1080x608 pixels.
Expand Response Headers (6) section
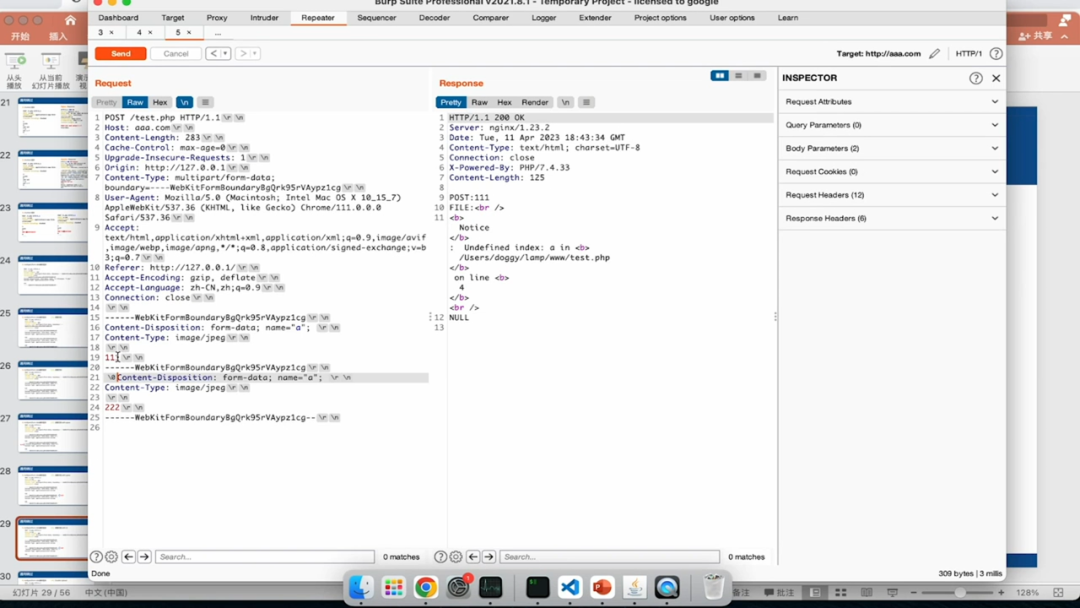pos(892,218)
